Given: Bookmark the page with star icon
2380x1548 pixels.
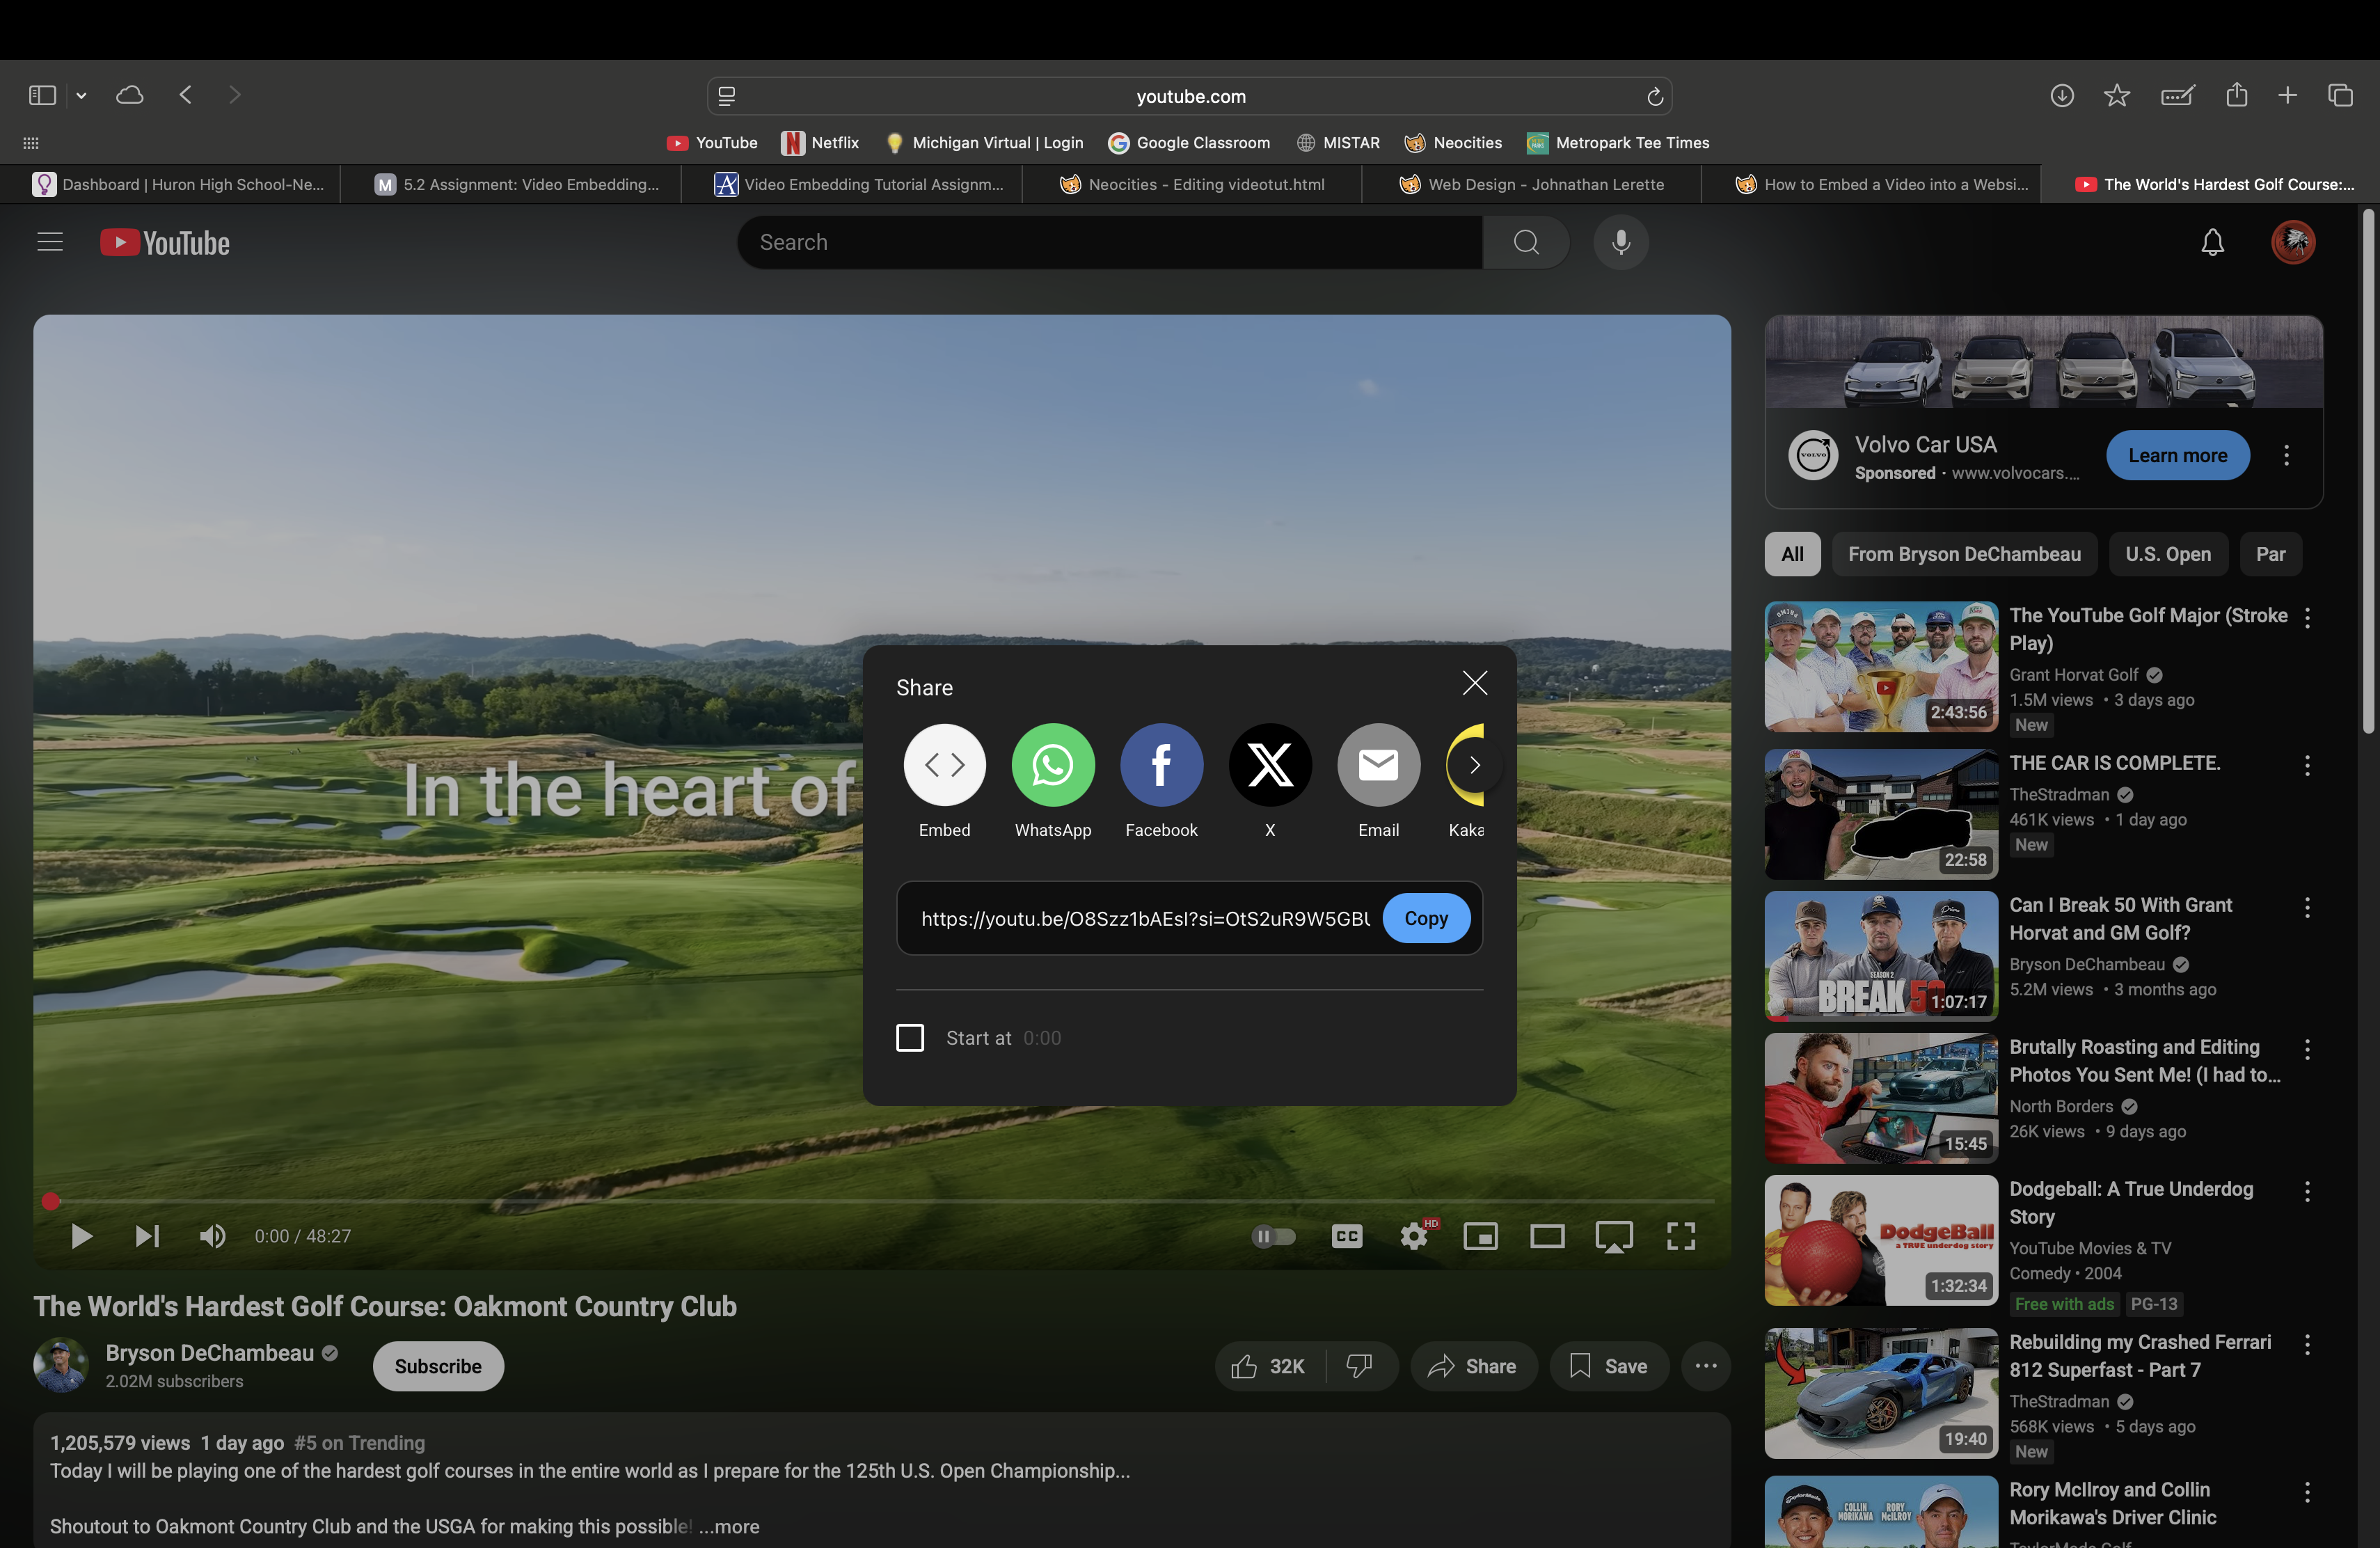Looking at the screenshot, I should click(x=2117, y=95).
